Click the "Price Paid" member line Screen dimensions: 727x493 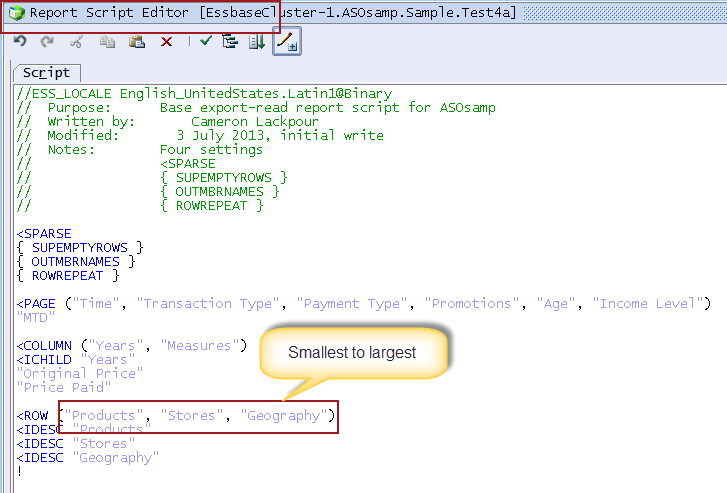64,388
